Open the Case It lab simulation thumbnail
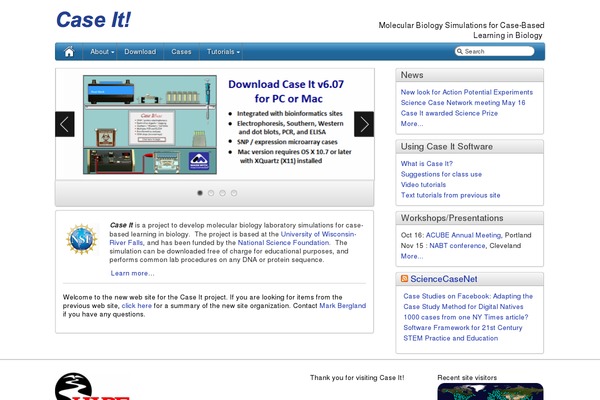 pos(150,125)
